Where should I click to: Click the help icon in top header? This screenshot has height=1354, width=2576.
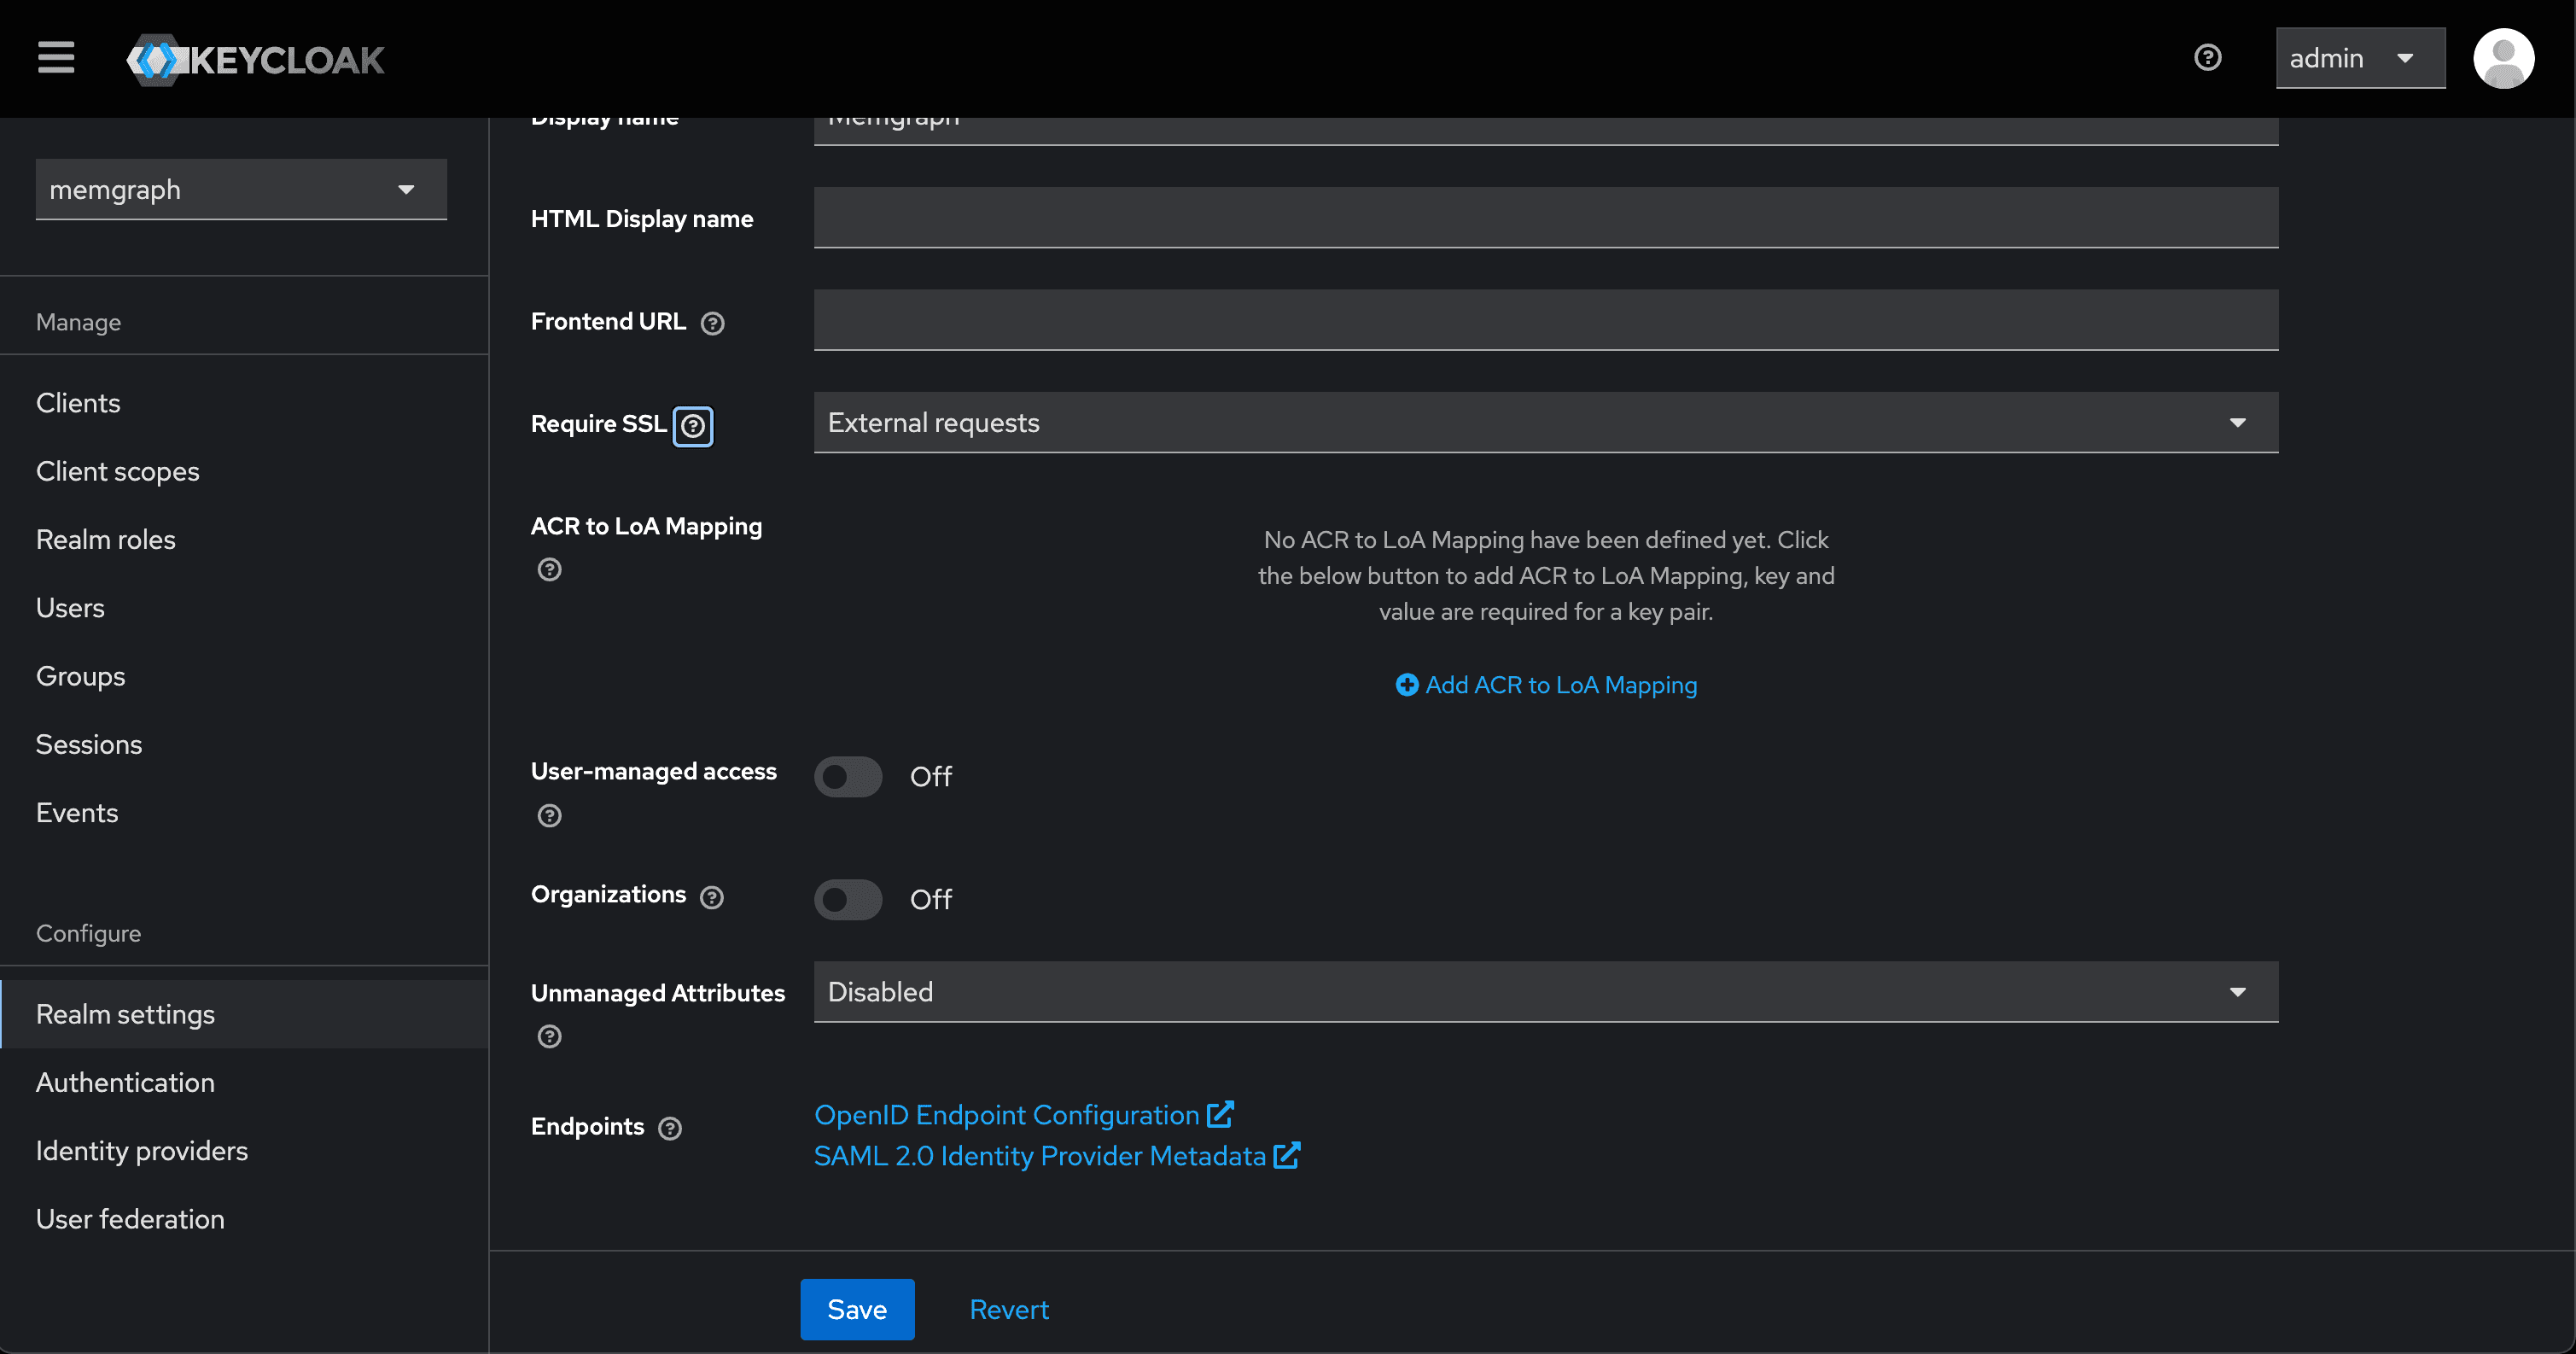click(2207, 58)
